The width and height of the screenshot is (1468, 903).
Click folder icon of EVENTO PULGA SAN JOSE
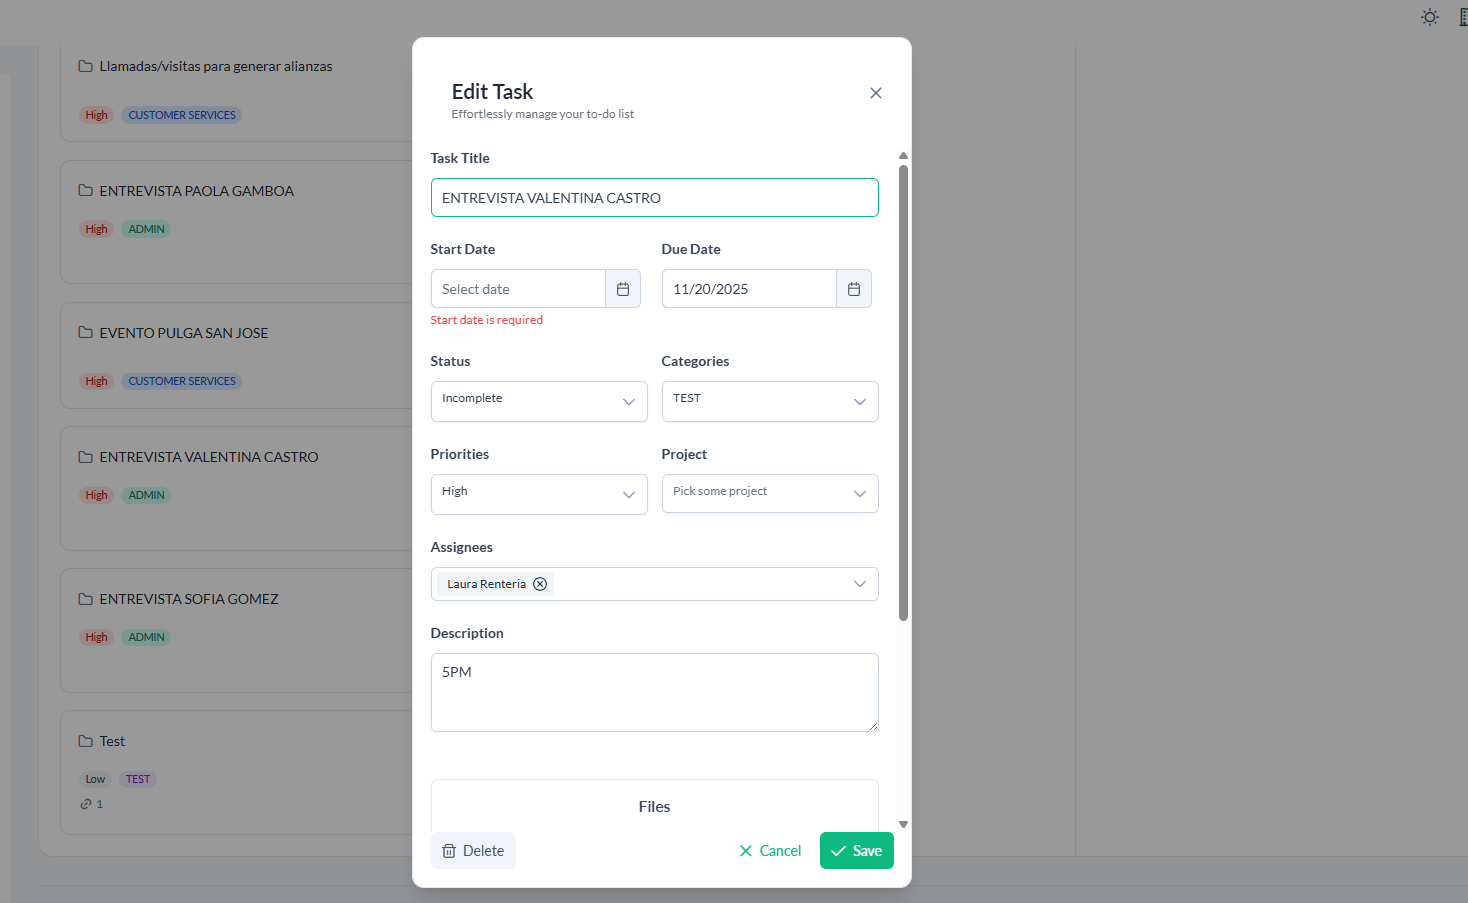(x=86, y=333)
